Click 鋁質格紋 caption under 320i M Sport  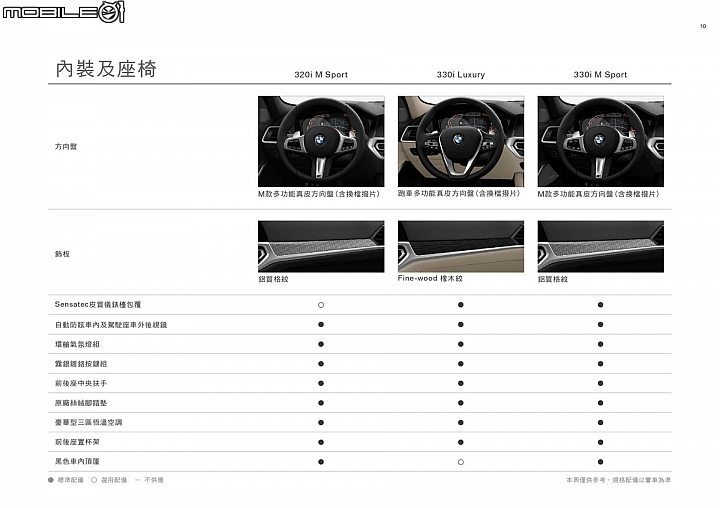click(273, 279)
